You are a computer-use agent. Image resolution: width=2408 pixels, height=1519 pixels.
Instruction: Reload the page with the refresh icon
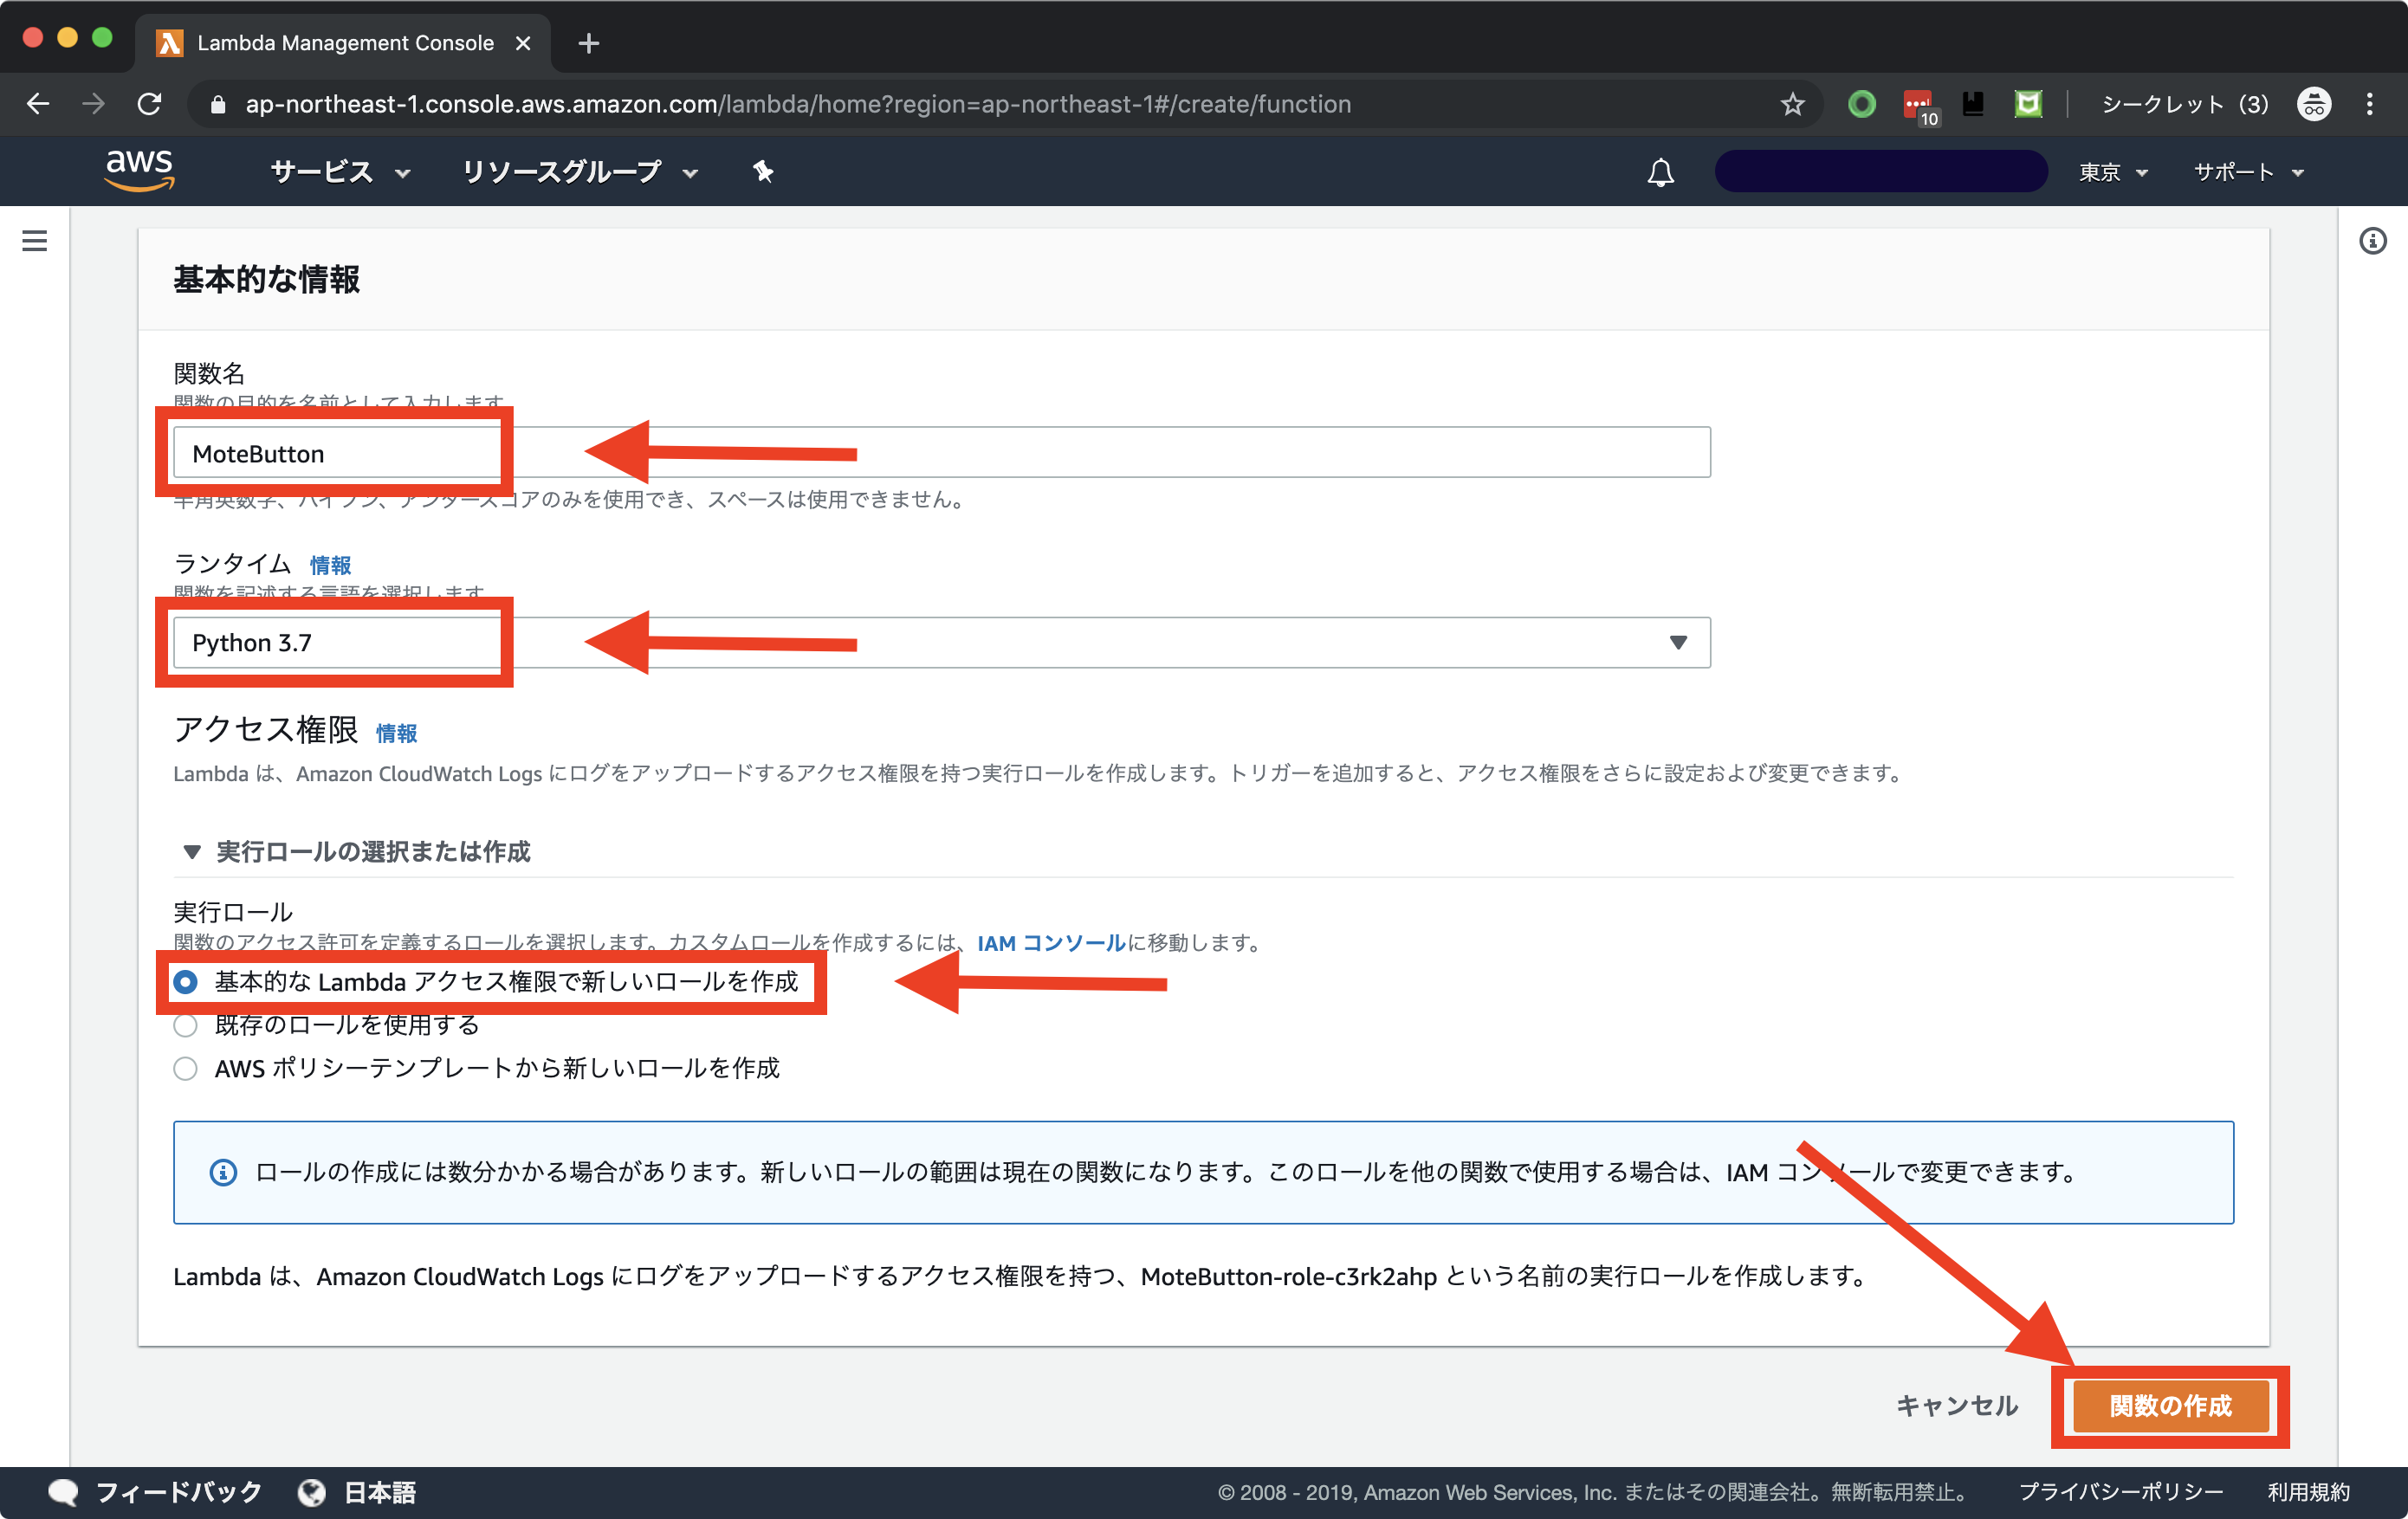149,104
